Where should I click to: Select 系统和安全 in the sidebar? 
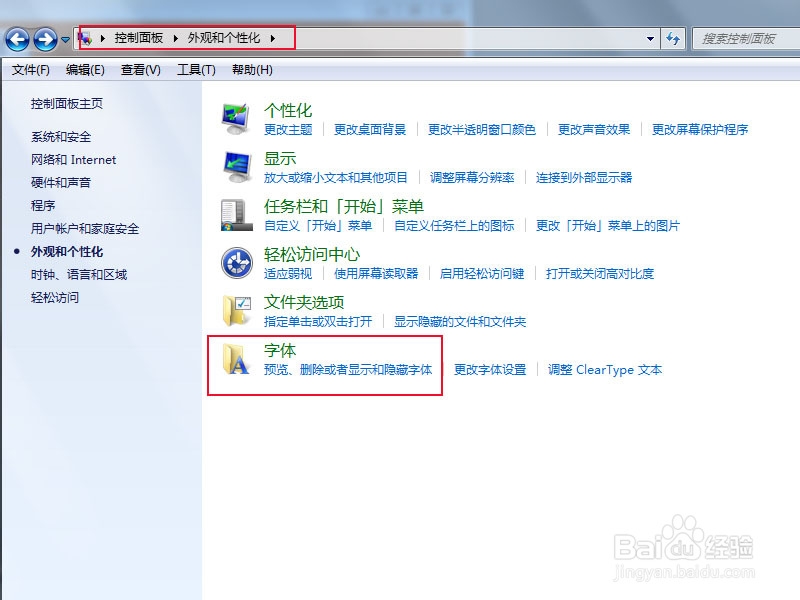[x=63, y=137]
